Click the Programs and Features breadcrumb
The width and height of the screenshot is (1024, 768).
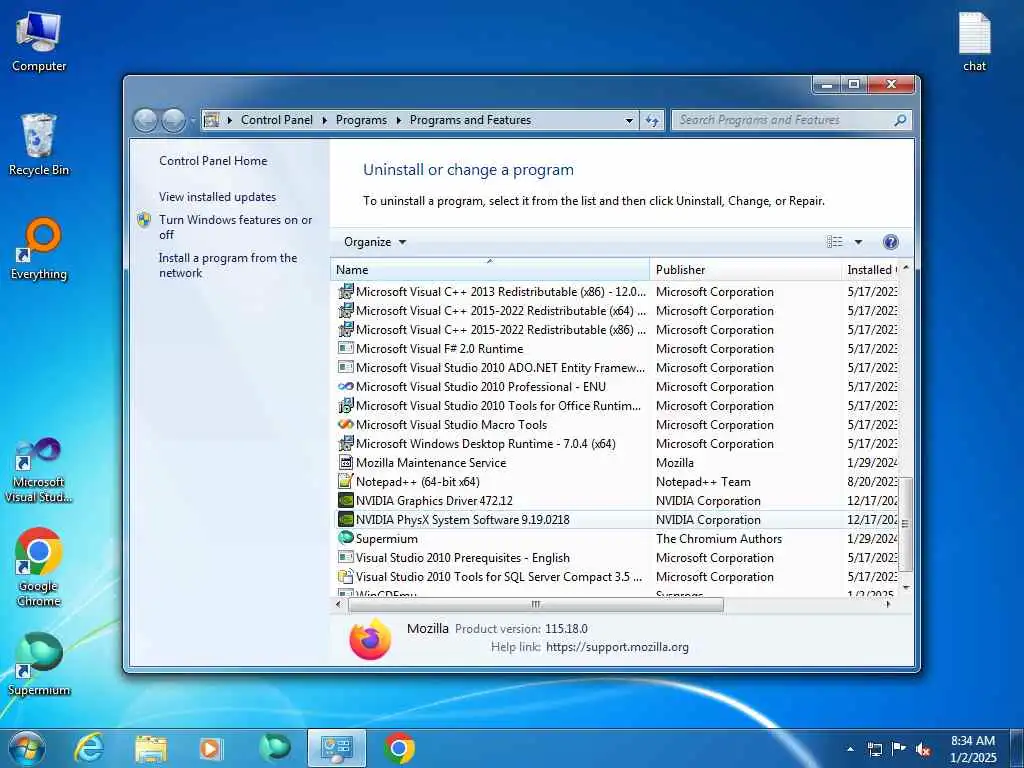[470, 120]
